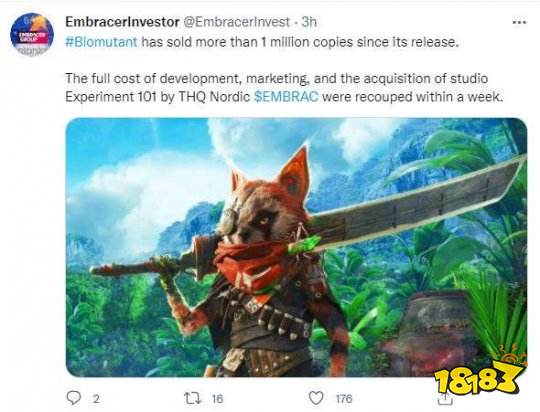Click the 18183 watermark logo
Viewport: 540px width, 412px height.
[x=480, y=377]
